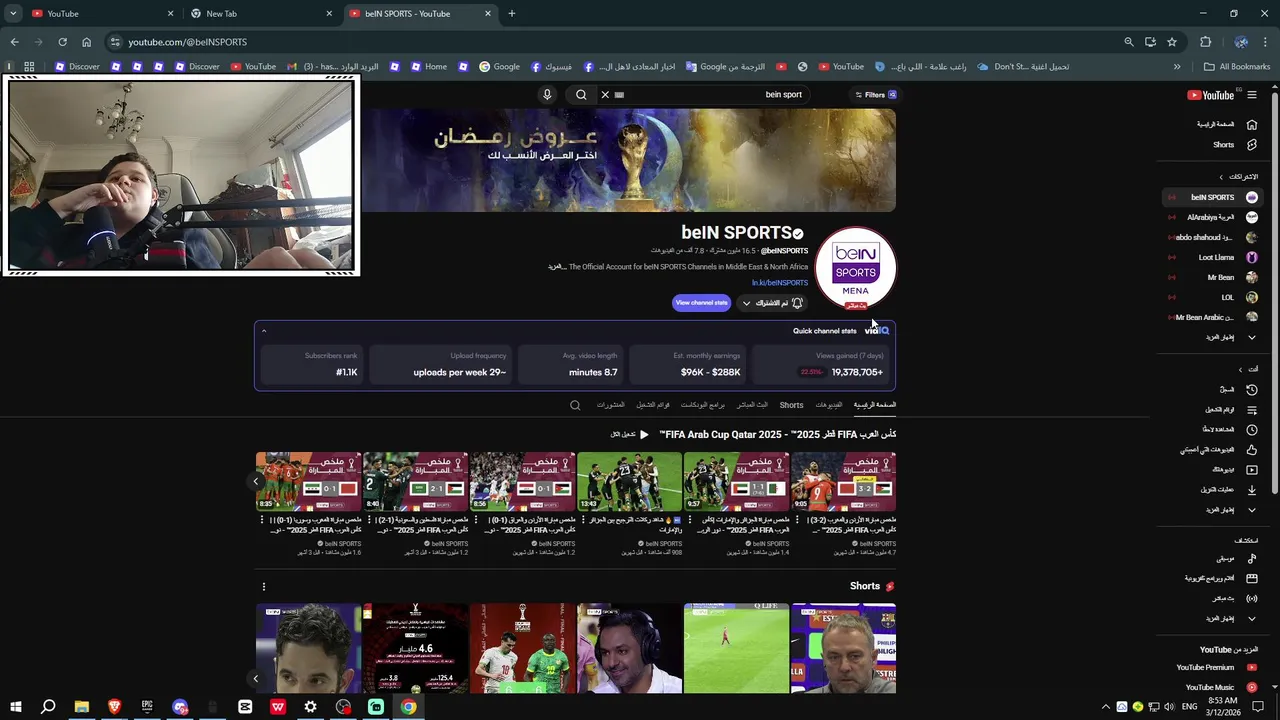Switch to the 'New Tab' browser tab
Image resolution: width=1280 pixels, height=720 pixels.
click(262, 13)
